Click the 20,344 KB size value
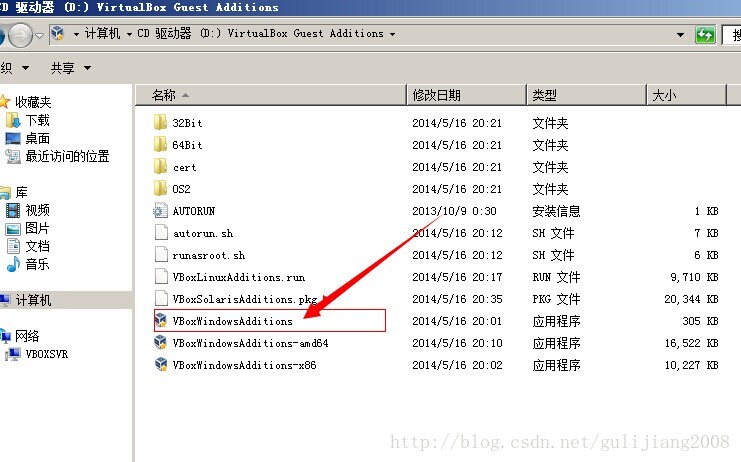Screen dimensions: 741x462 coord(691,299)
